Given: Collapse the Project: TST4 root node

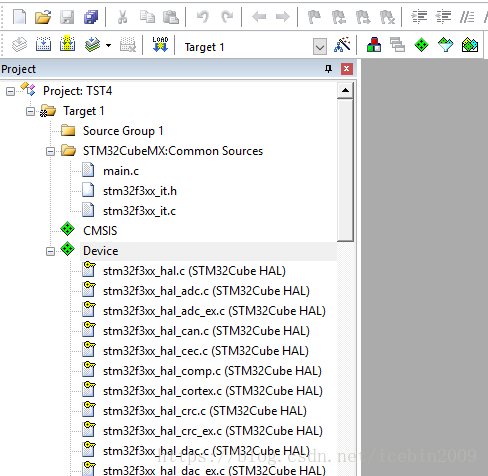Looking at the screenshot, I should click(x=10, y=91).
